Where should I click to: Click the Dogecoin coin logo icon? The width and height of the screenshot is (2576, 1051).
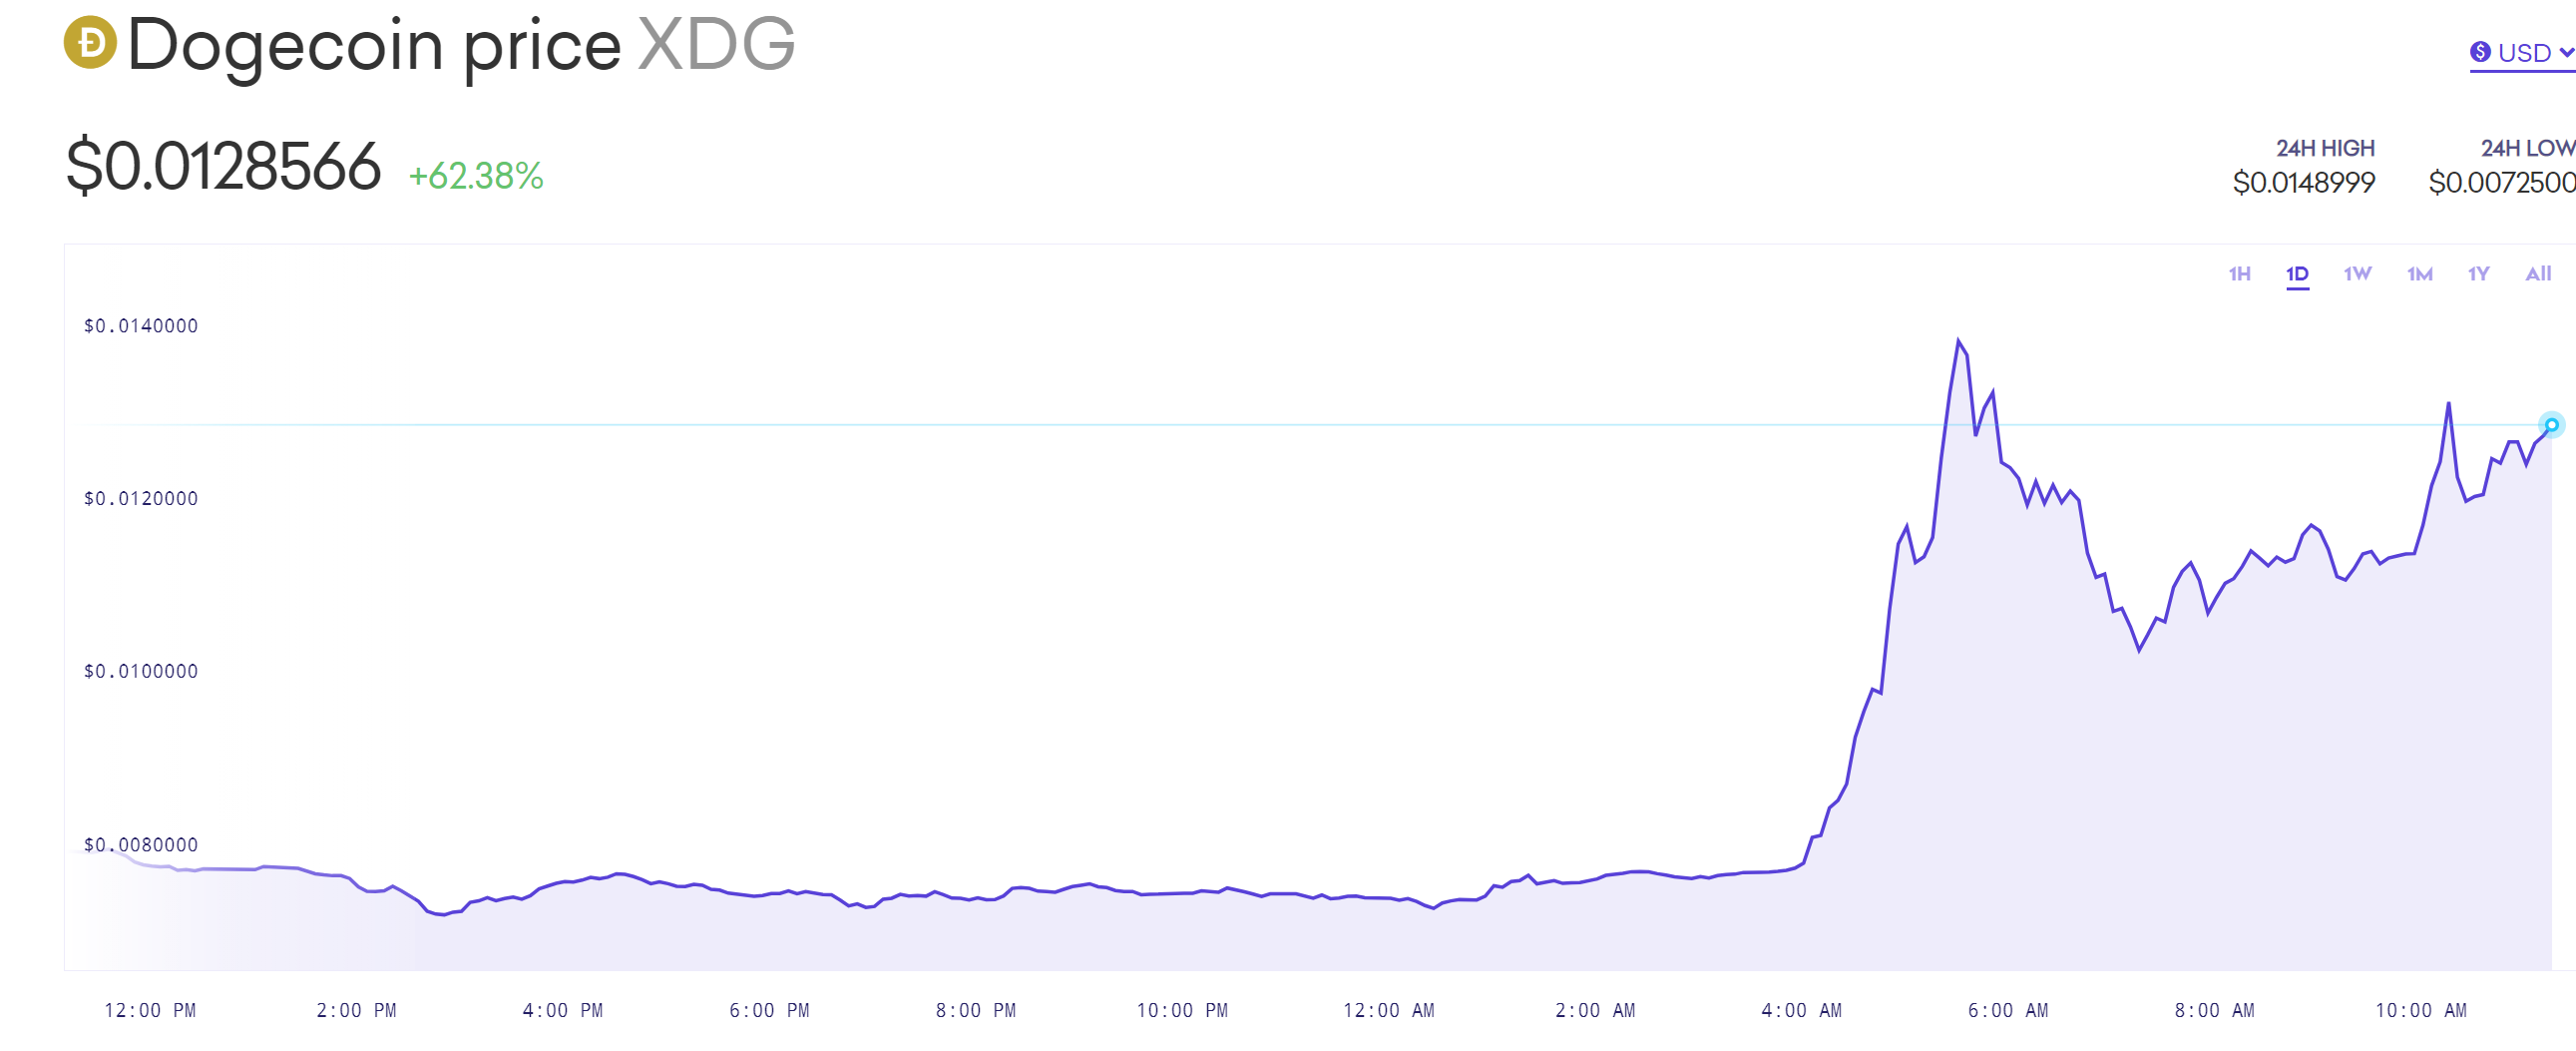pyautogui.click(x=90, y=42)
